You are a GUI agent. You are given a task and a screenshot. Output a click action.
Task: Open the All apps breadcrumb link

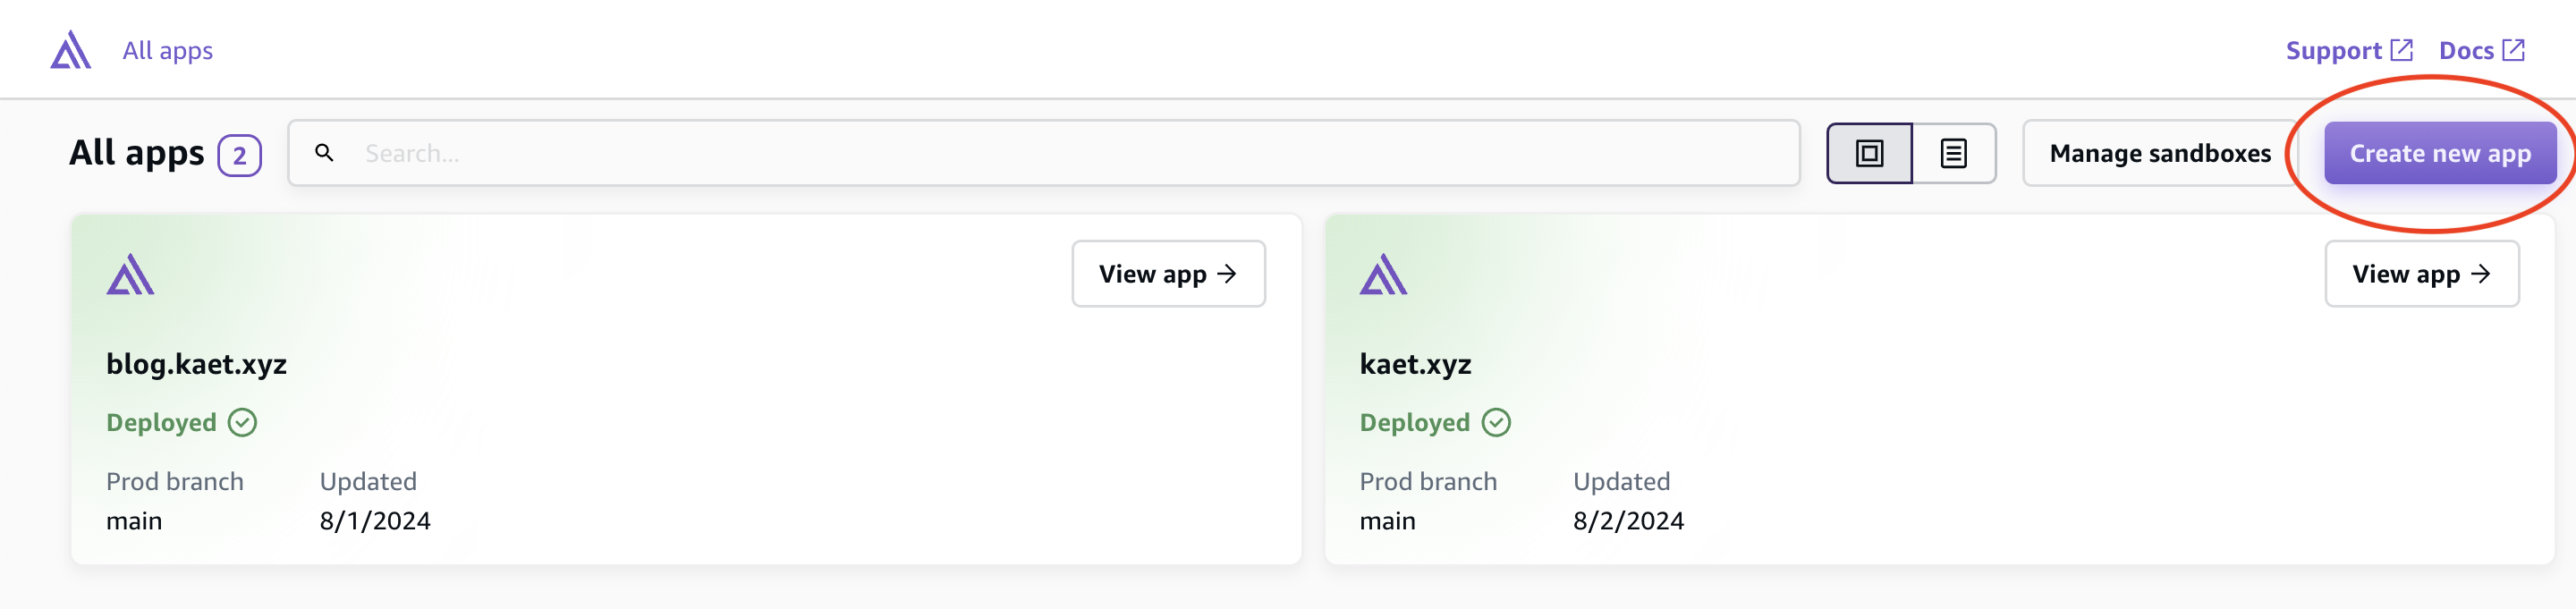coord(167,50)
